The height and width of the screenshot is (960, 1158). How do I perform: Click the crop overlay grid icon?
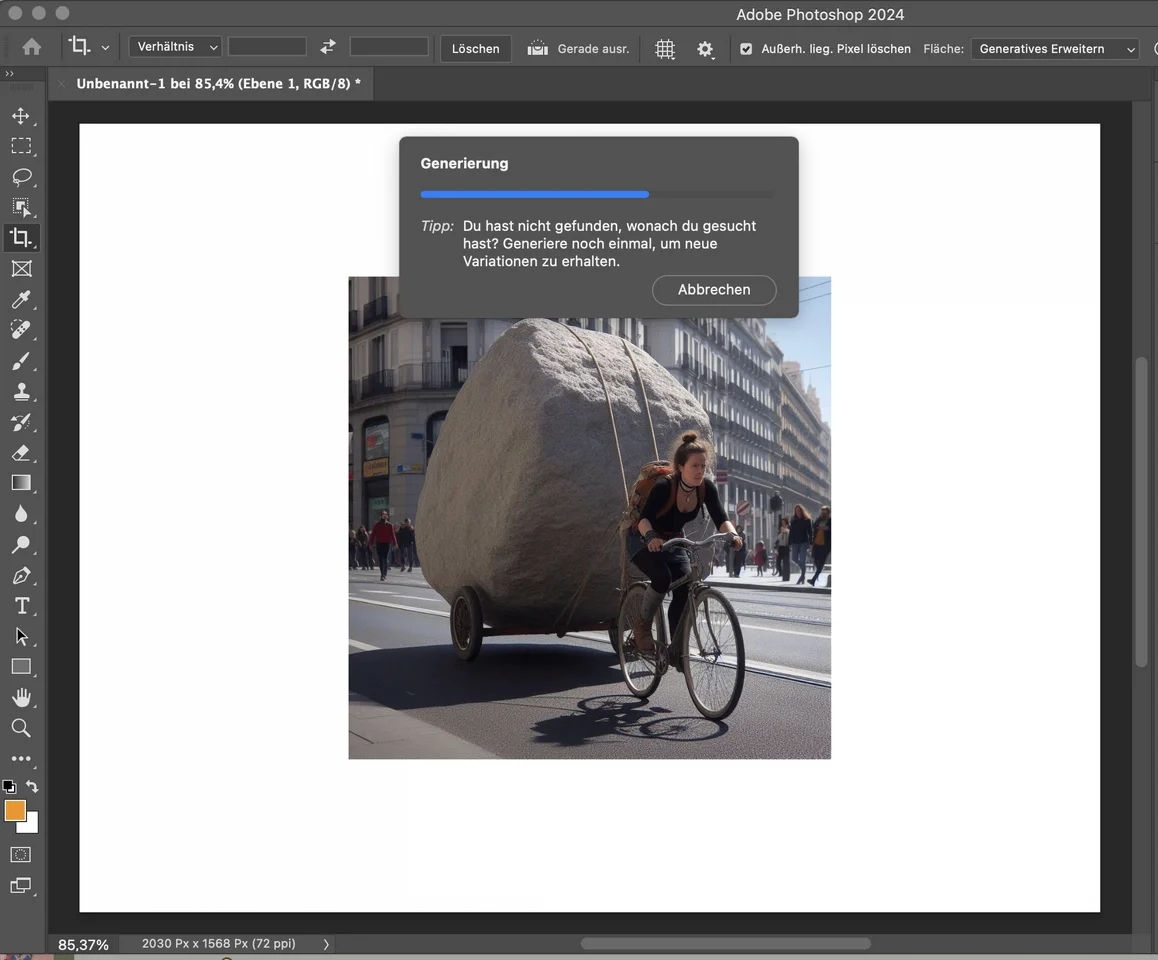(665, 49)
